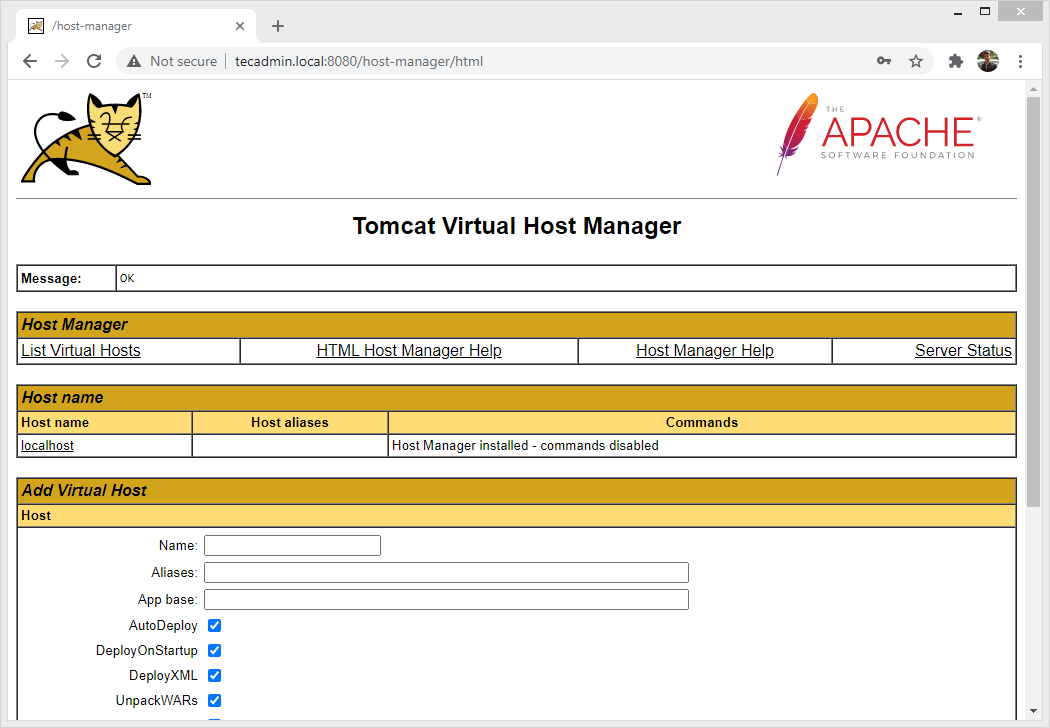This screenshot has height=728, width=1050.
Task: Focus the Name input field
Action: (293, 545)
